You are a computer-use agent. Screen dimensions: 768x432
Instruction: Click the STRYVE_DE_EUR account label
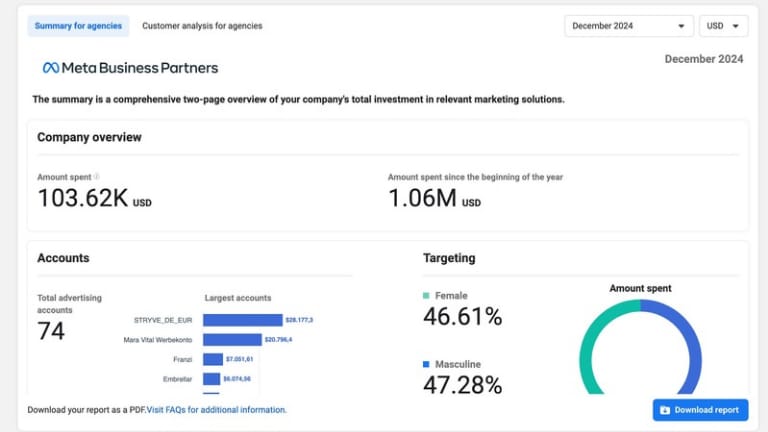click(163, 320)
